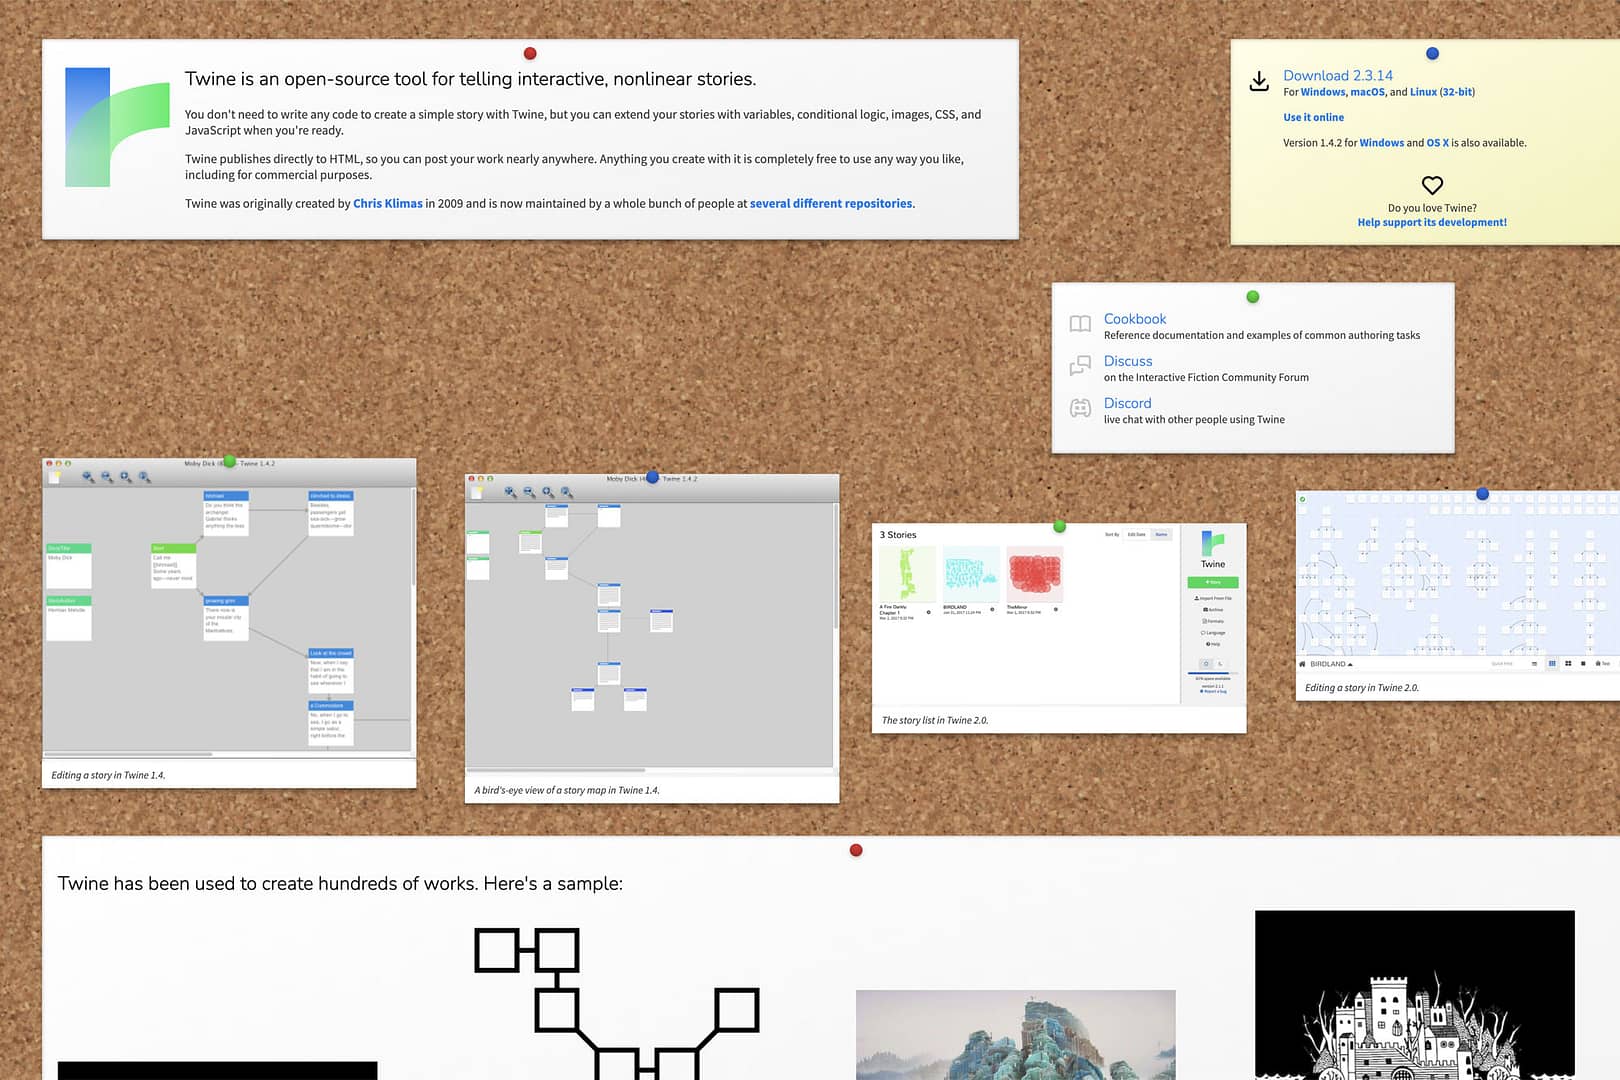The height and width of the screenshot is (1080, 1620).
Task: Click caption 'Editing a story in Twine 1.4.'
Action: pyautogui.click(x=108, y=775)
